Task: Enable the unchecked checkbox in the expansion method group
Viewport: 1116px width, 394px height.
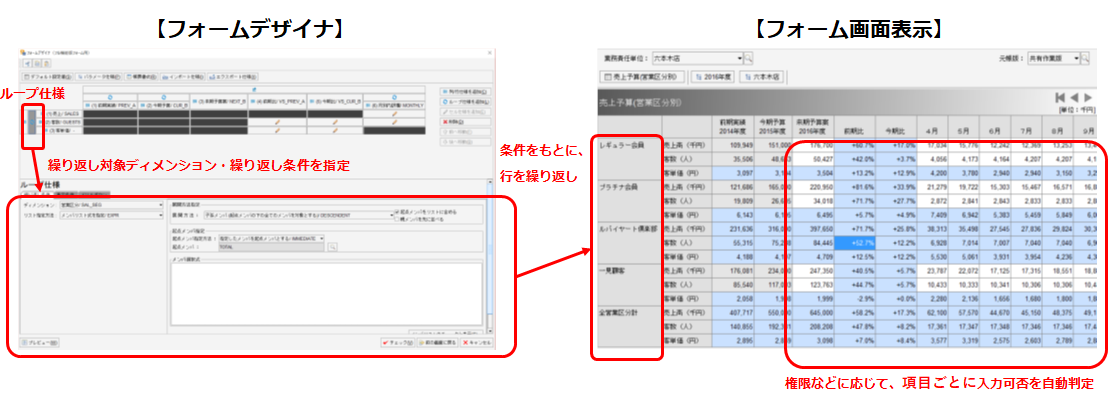Action: (396, 218)
